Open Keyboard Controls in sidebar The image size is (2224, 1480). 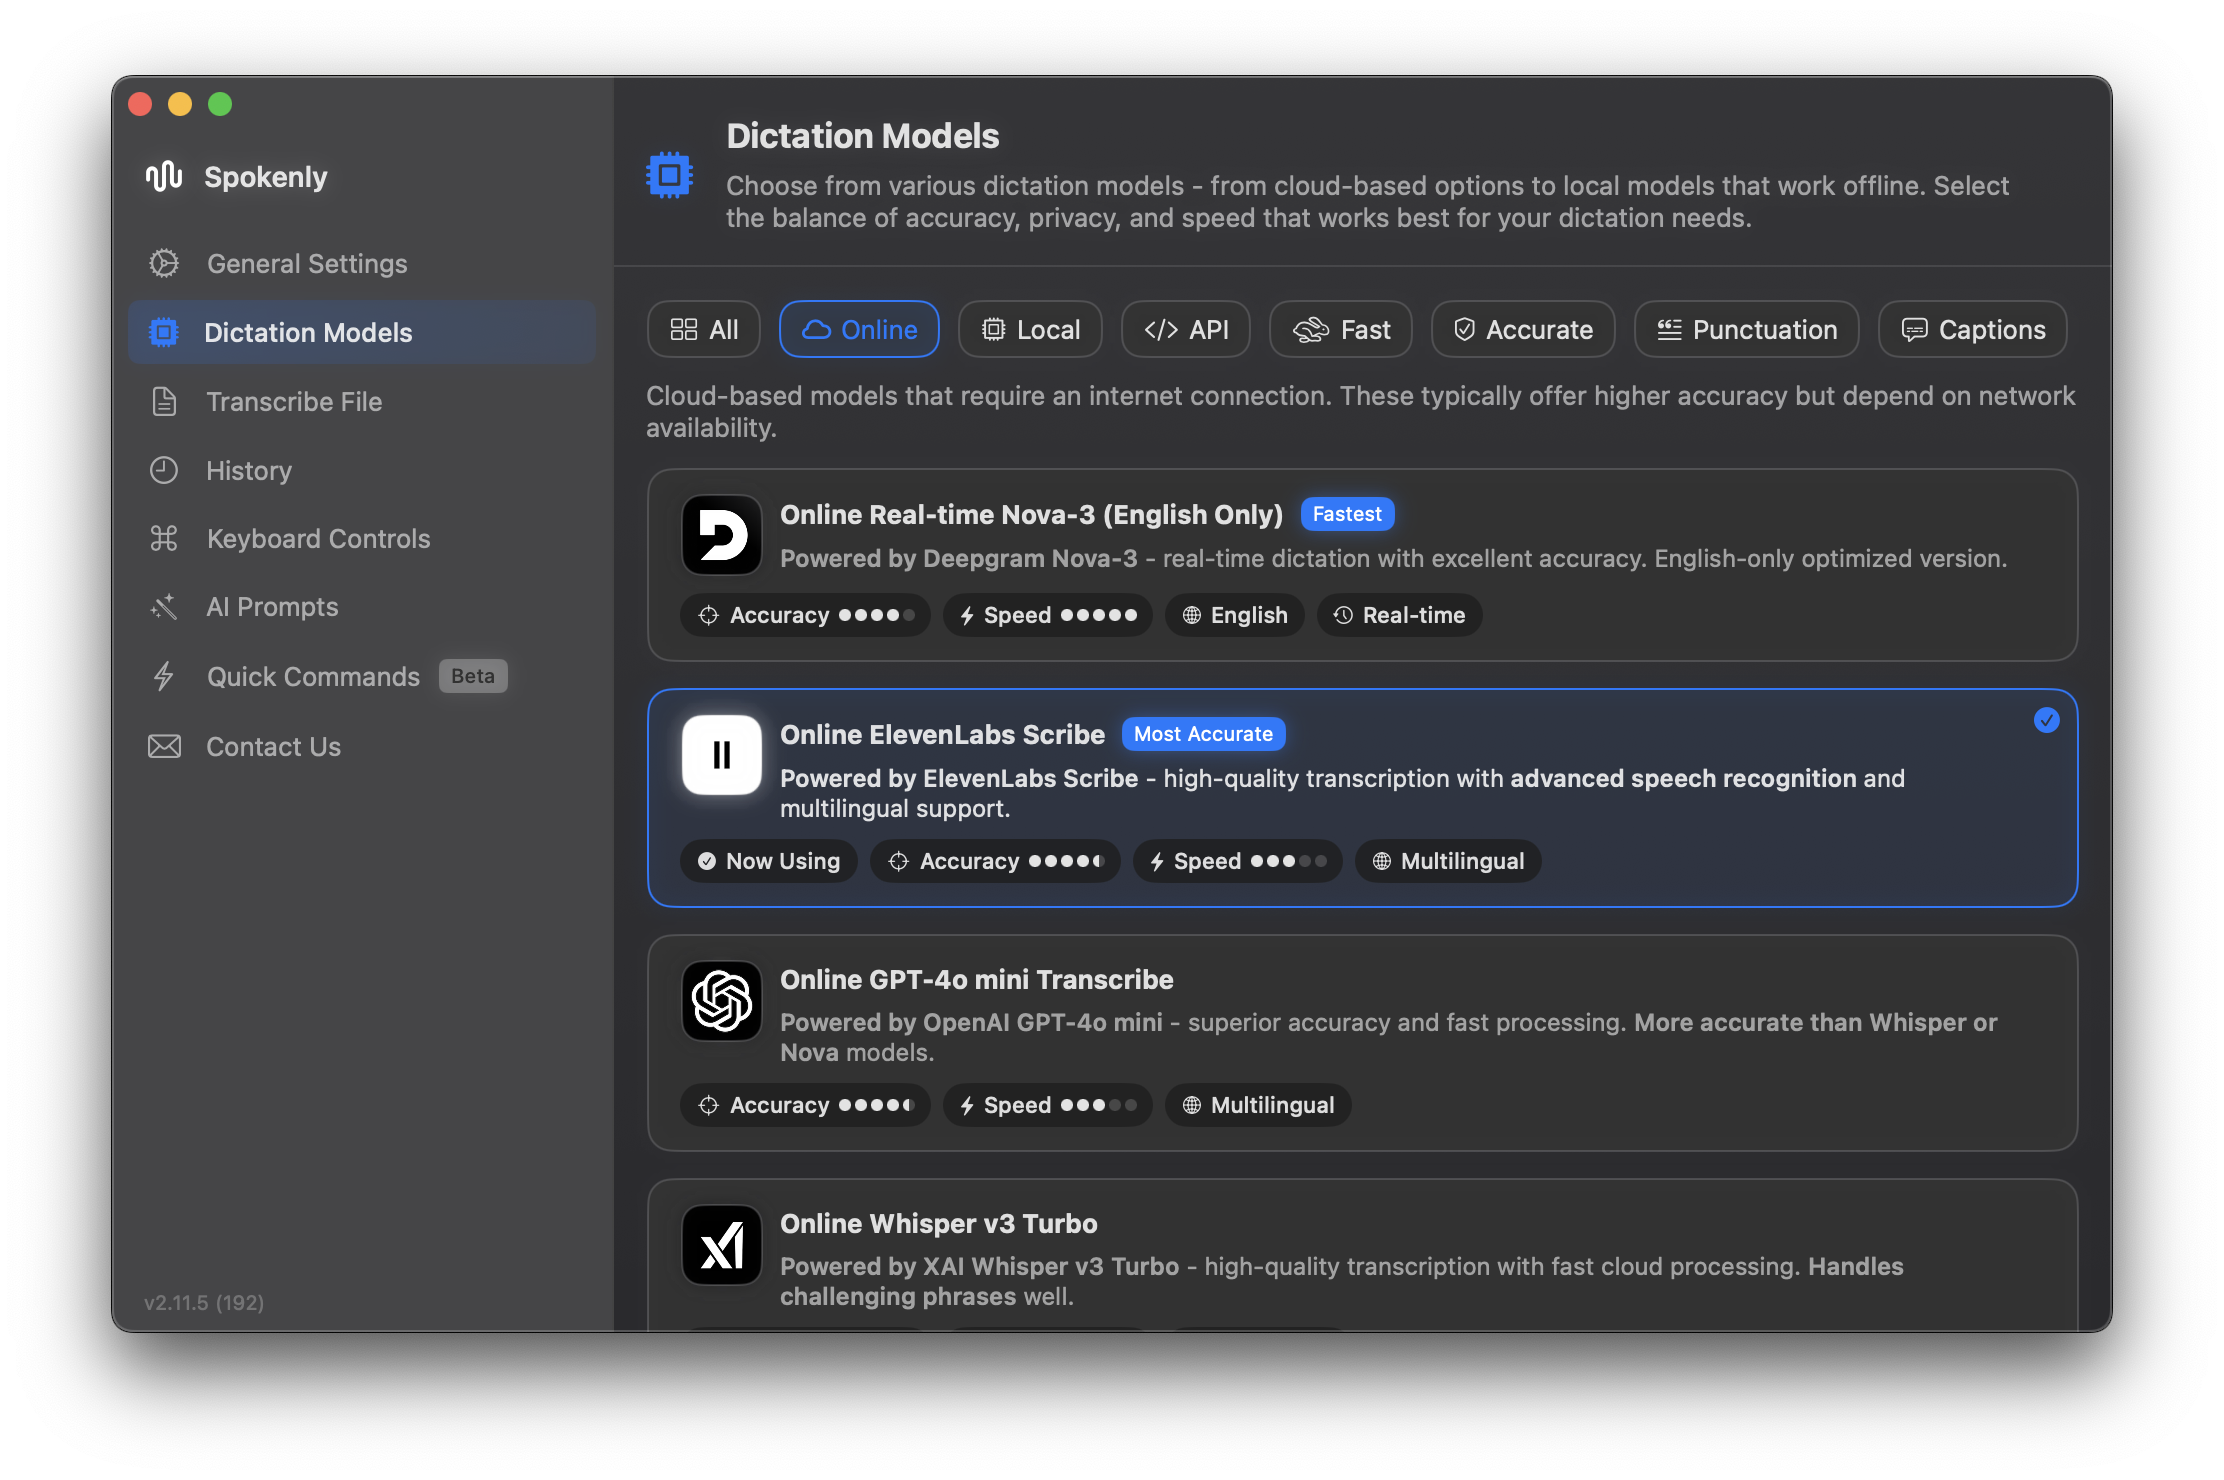318,538
